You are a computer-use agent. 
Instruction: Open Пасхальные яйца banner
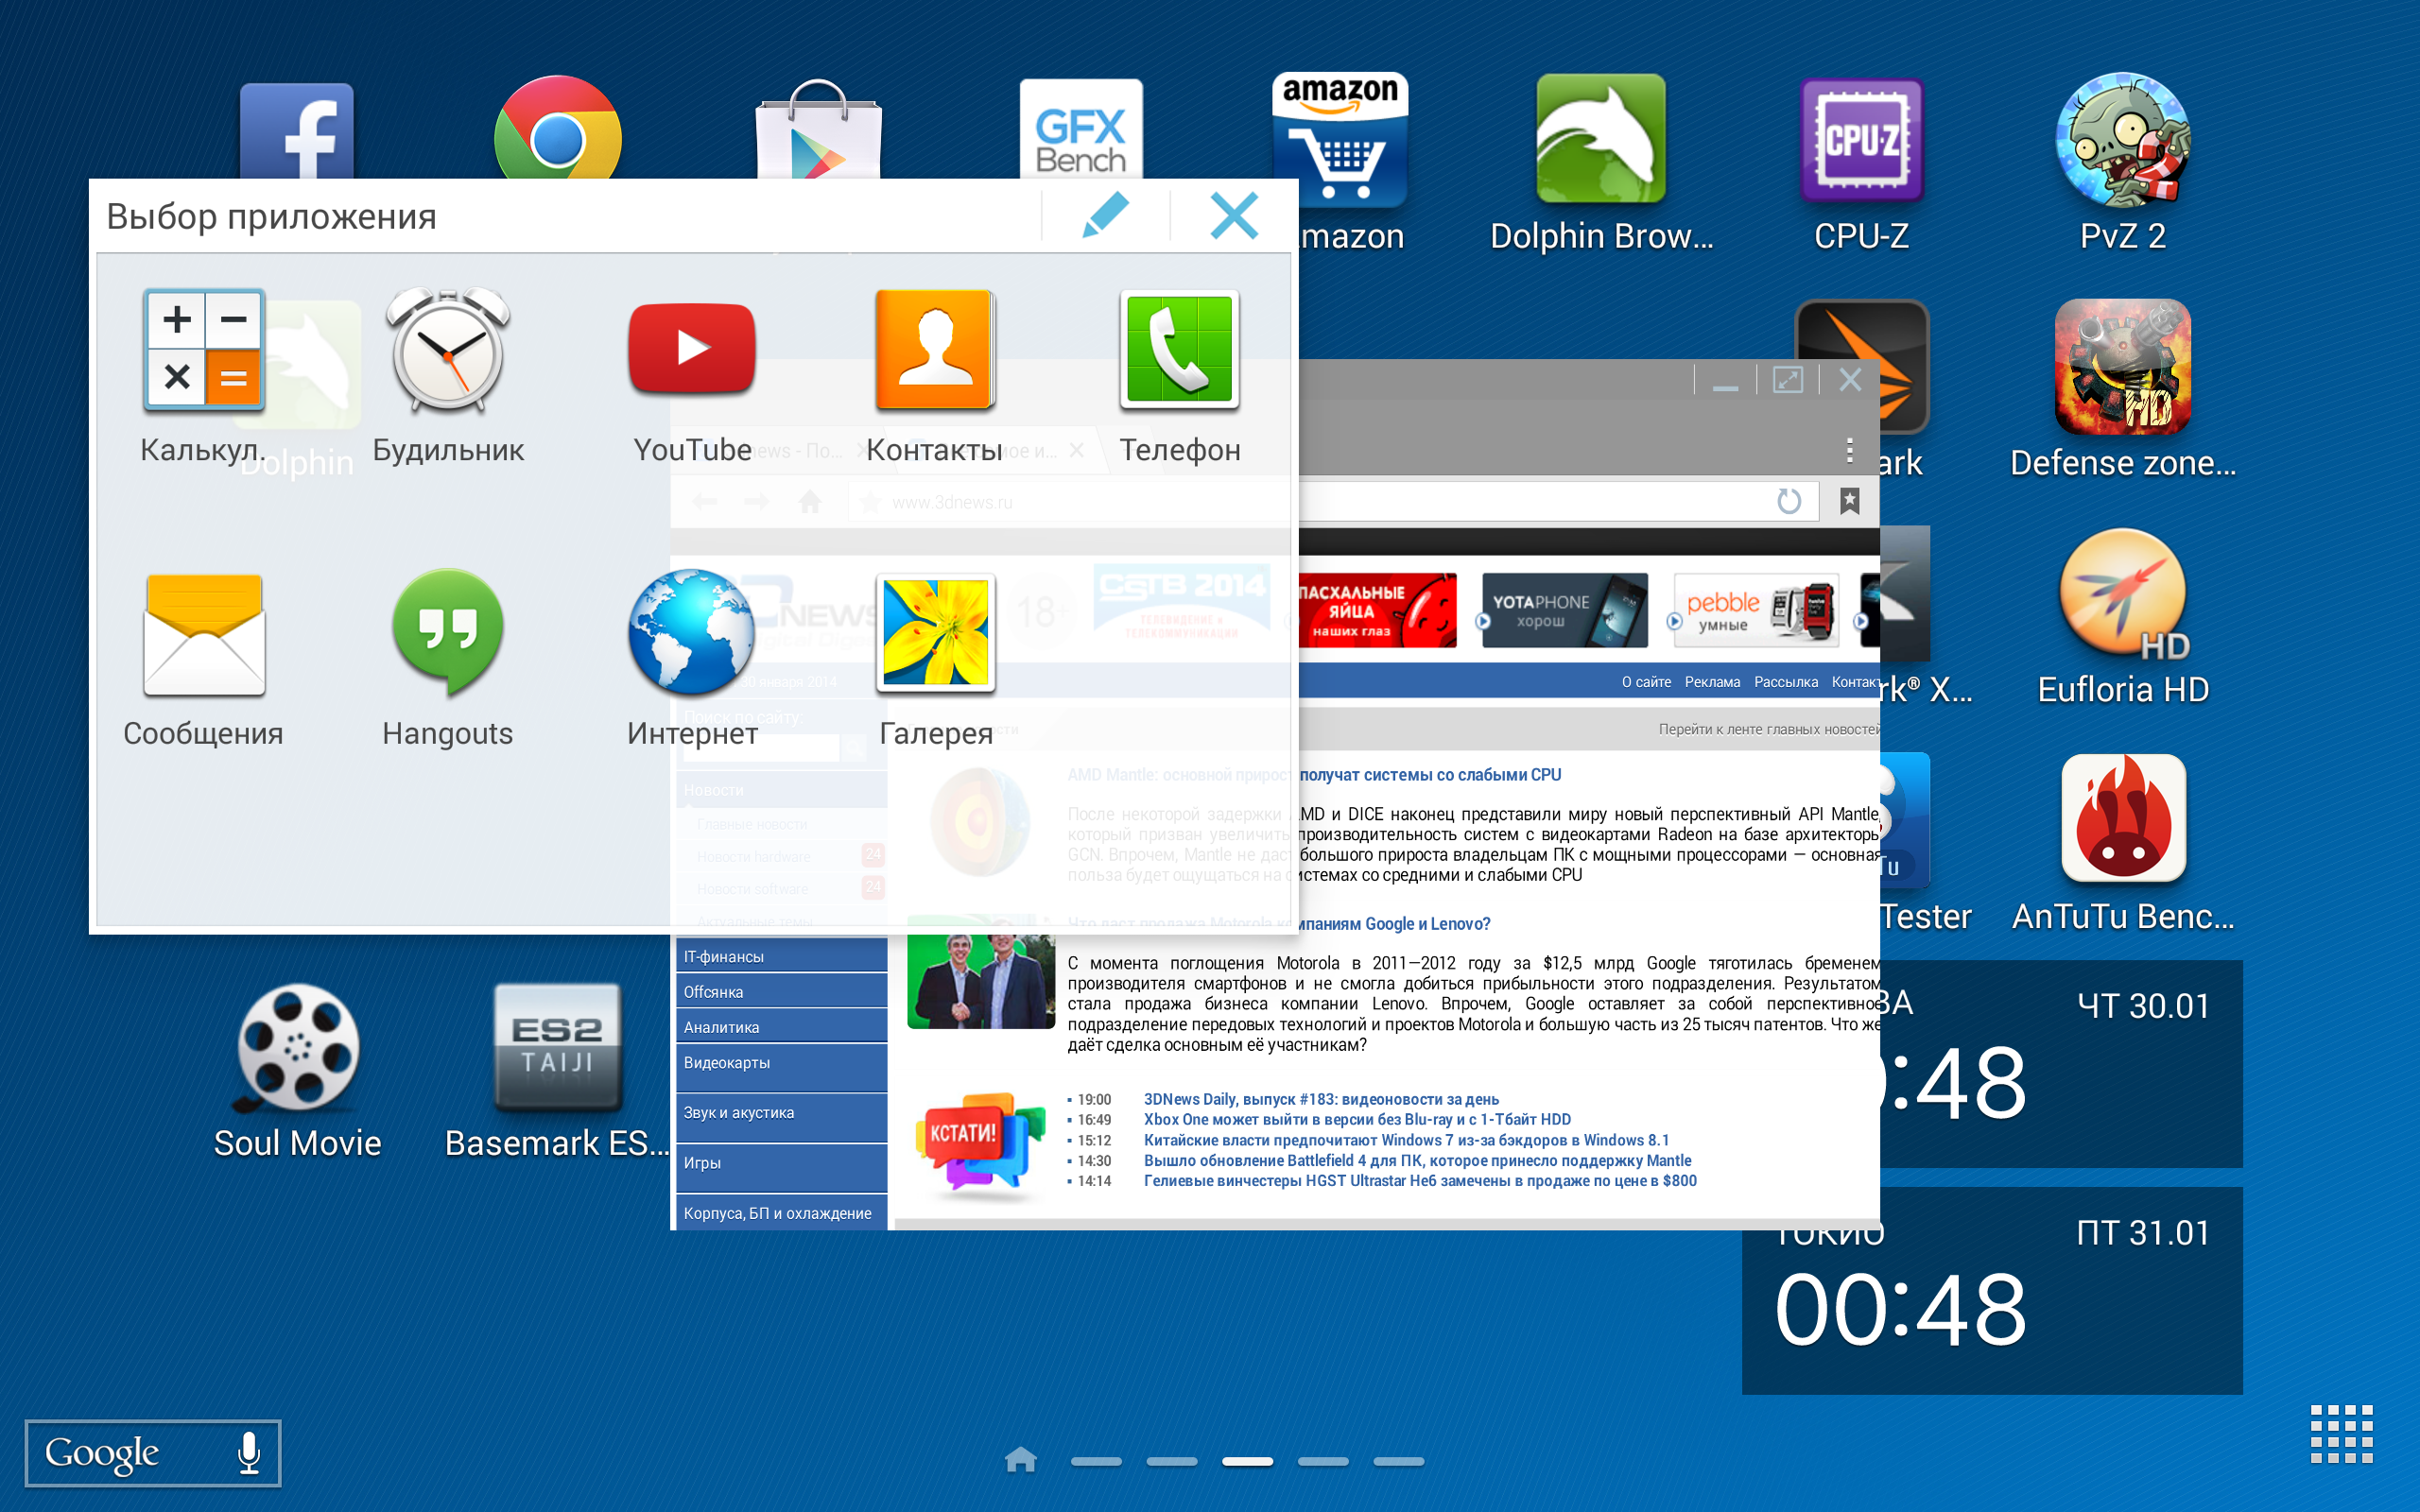click(1377, 610)
